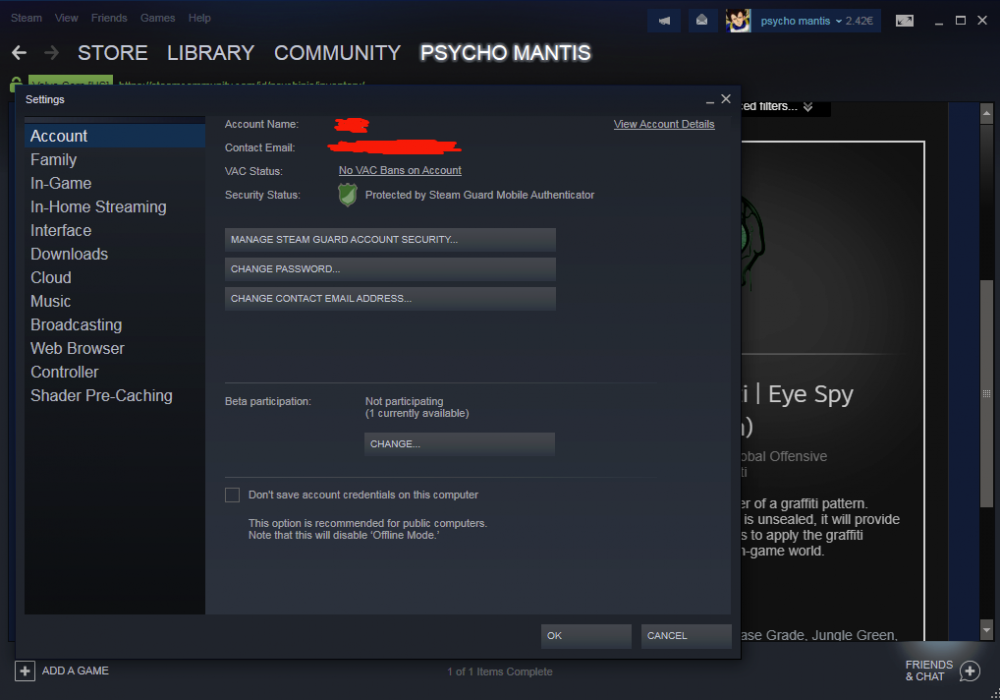Click Manage Steam Guard Account Security button

390,240
